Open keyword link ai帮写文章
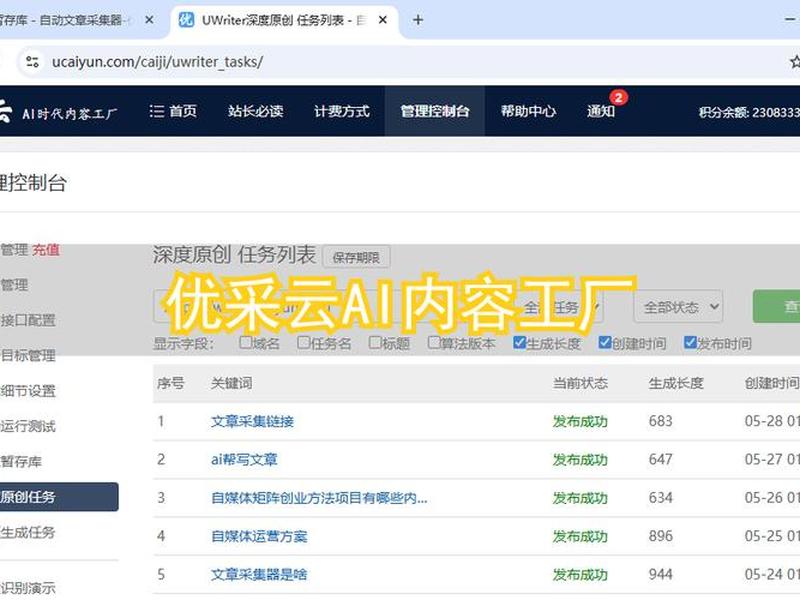The height and width of the screenshot is (600, 800). (x=244, y=460)
